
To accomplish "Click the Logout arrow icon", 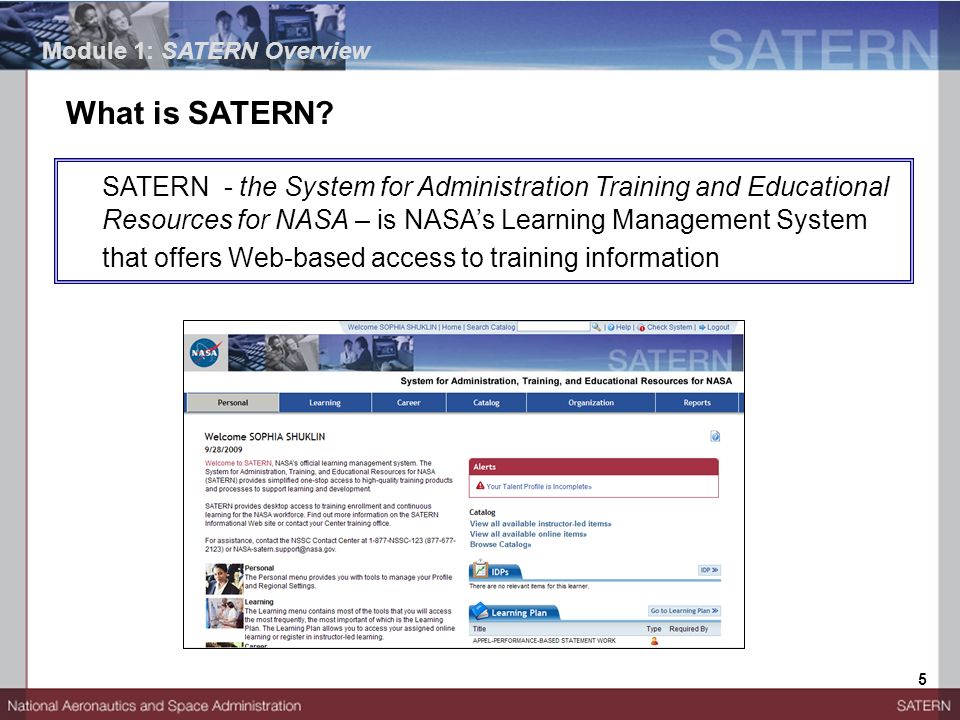I will point(702,328).
